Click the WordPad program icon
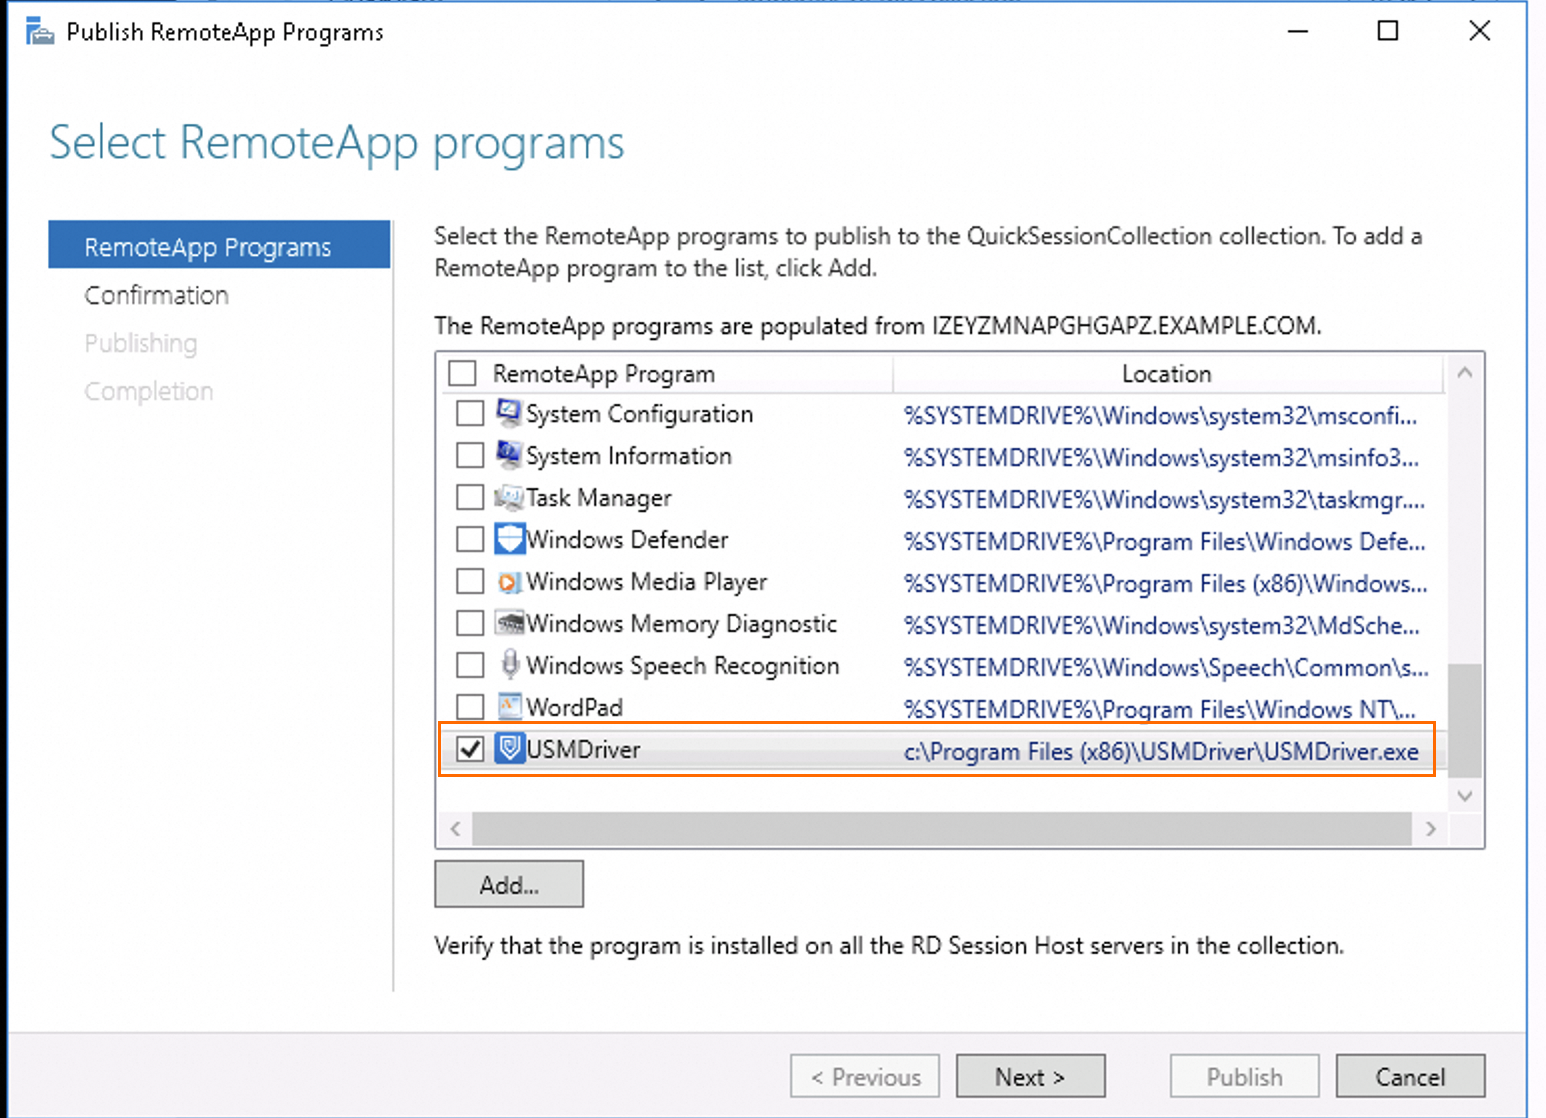Screen dimensions: 1546x1118 pos(509,707)
